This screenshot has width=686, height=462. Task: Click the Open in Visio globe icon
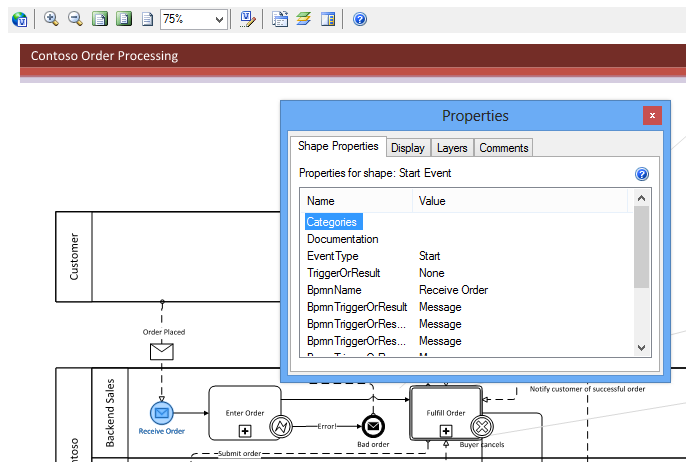[19, 19]
